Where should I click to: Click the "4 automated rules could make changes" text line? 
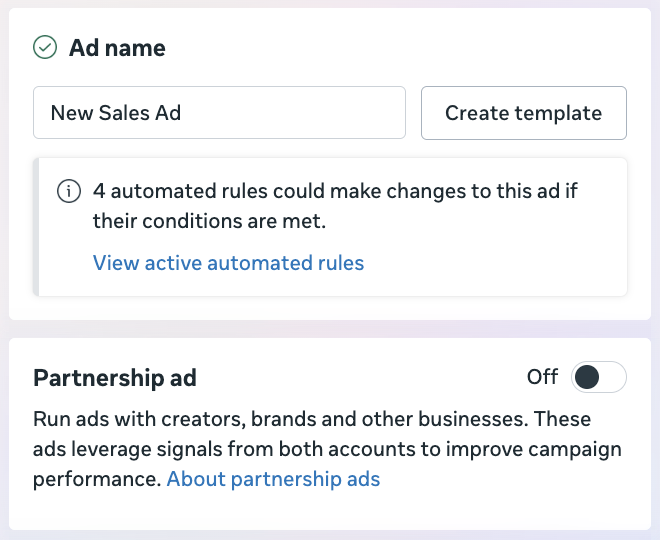335,191
